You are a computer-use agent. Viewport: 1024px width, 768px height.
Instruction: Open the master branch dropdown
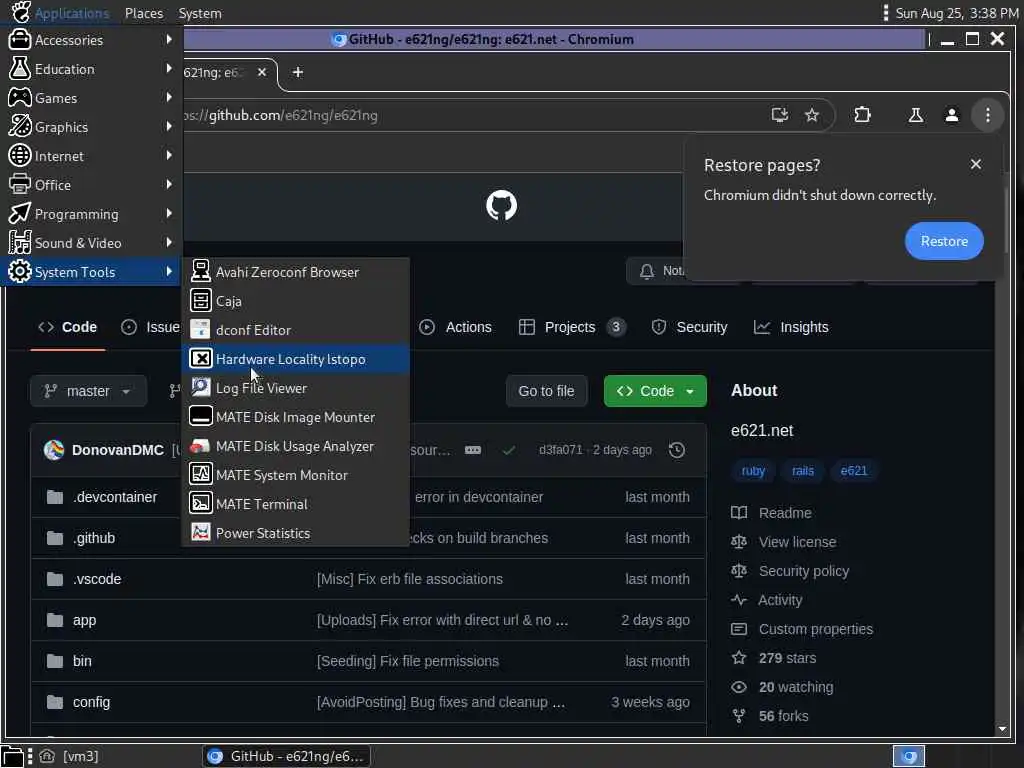(x=88, y=391)
